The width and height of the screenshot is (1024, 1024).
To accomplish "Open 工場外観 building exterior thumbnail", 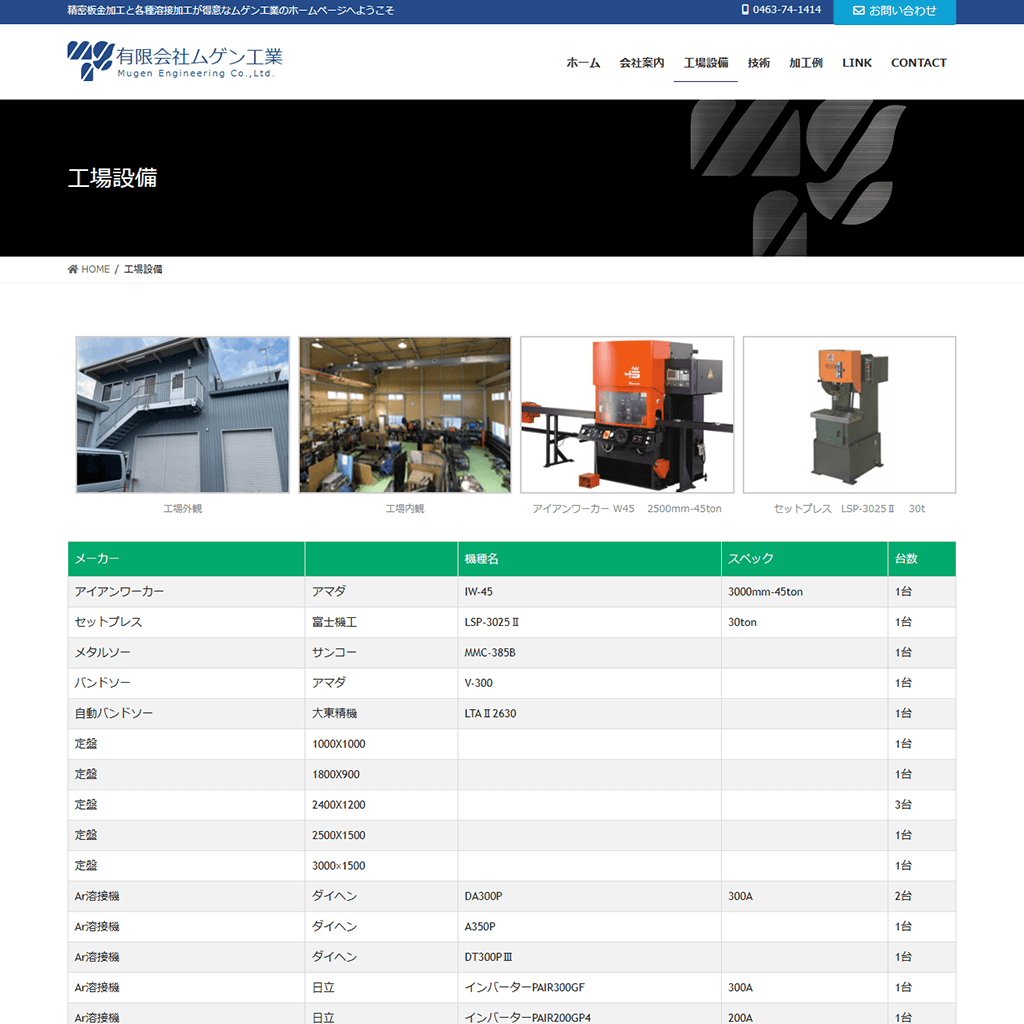I will pyautogui.click(x=183, y=415).
